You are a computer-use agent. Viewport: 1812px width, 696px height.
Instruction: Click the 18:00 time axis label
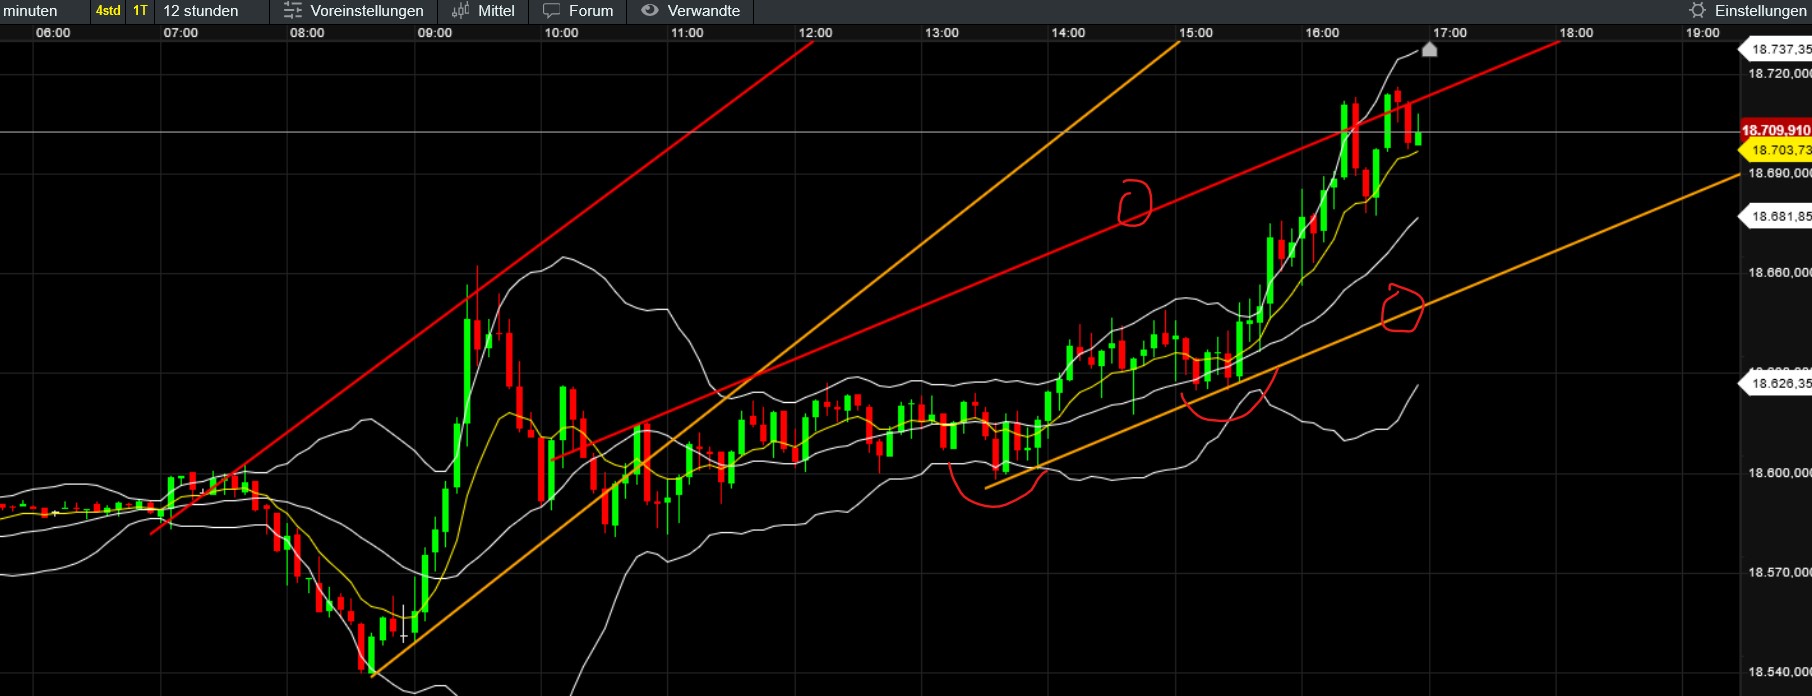pyautogui.click(x=1576, y=33)
